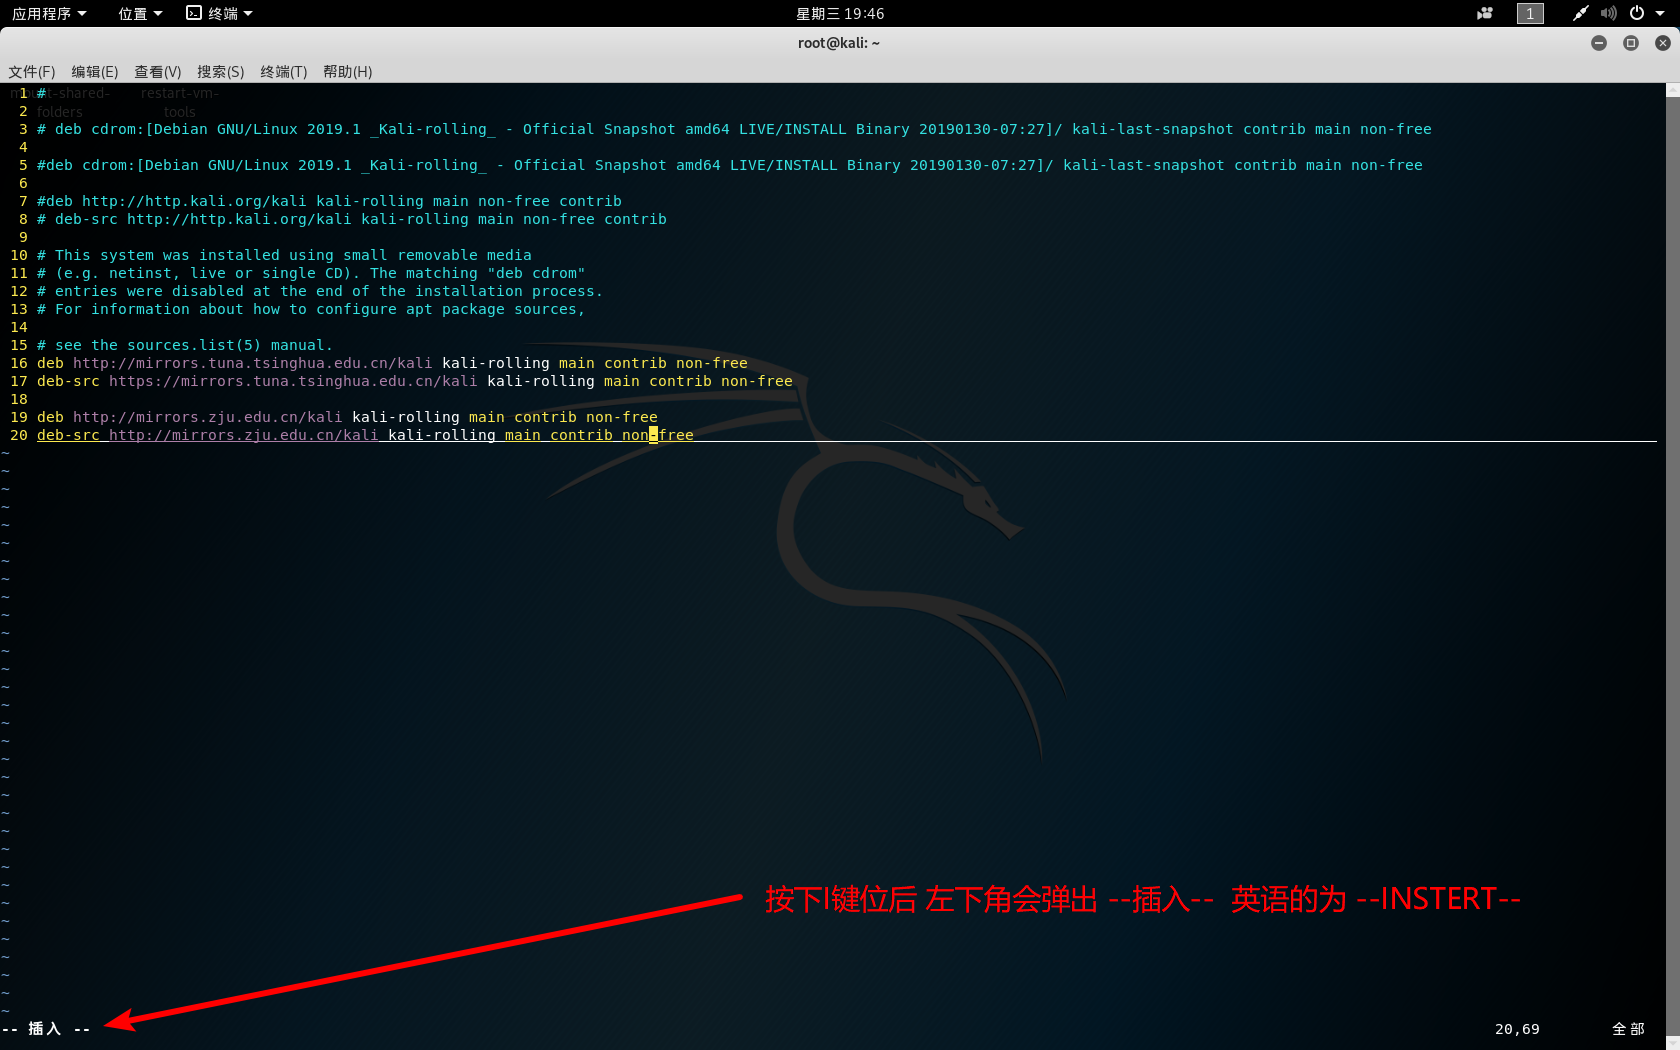Click "#deb http://http.kali.org/kali" on line 7
Image resolution: width=1680 pixels, height=1050 pixels.
172,201
